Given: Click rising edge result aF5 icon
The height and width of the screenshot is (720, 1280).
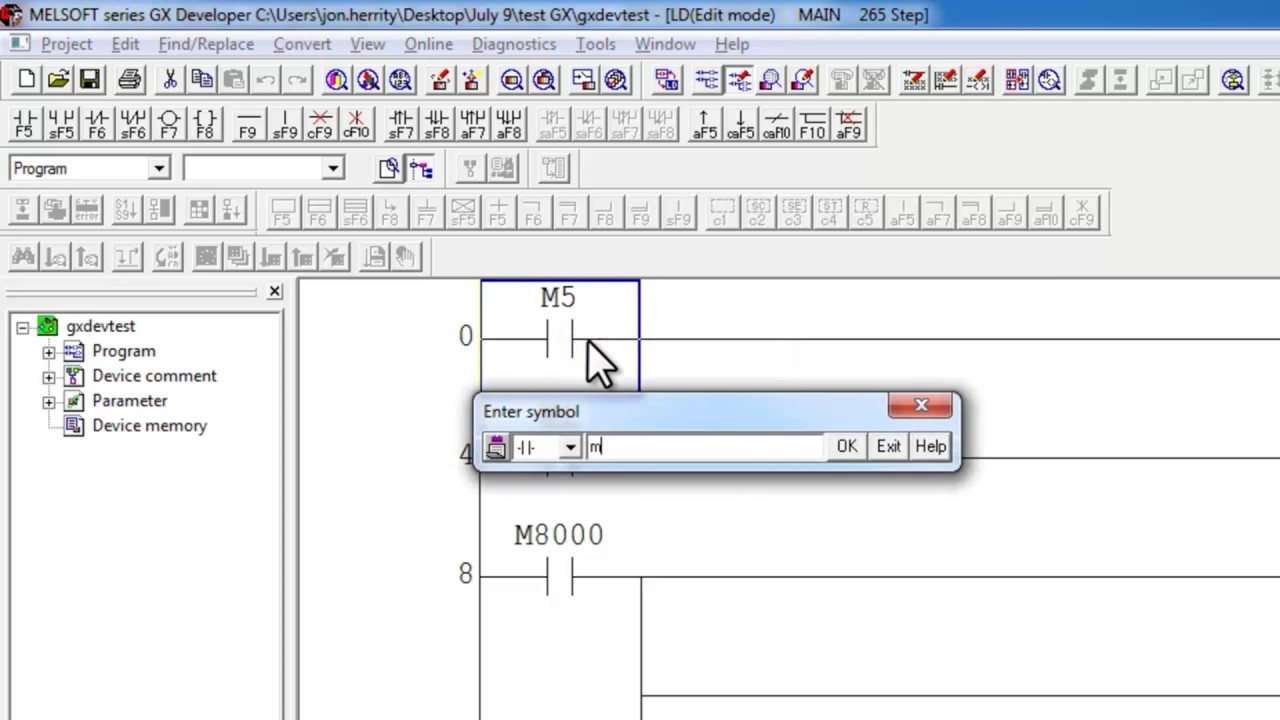Looking at the screenshot, I should click(705, 124).
